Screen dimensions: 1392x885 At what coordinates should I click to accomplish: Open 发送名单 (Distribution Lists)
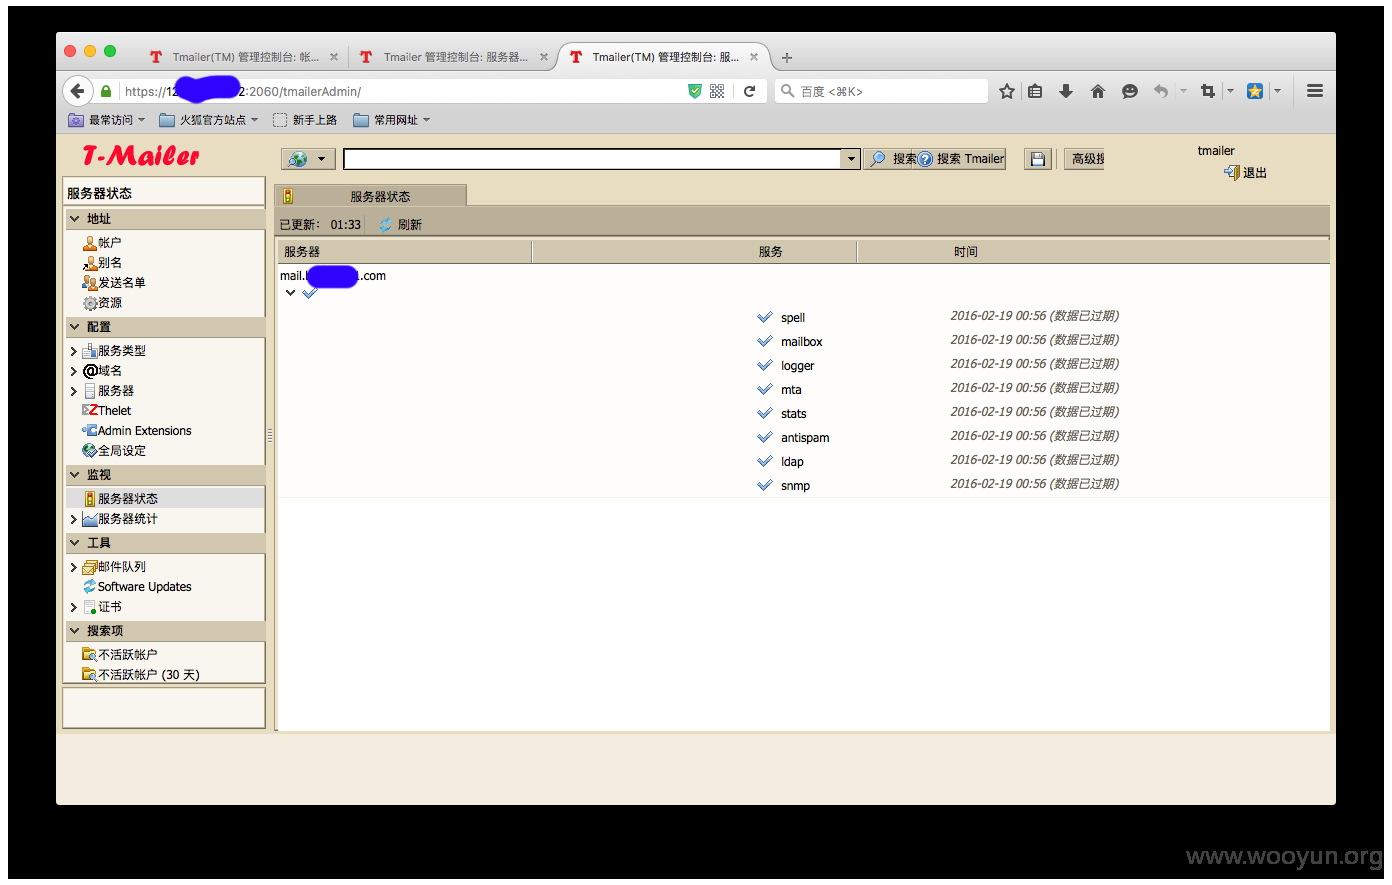[x=113, y=283]
